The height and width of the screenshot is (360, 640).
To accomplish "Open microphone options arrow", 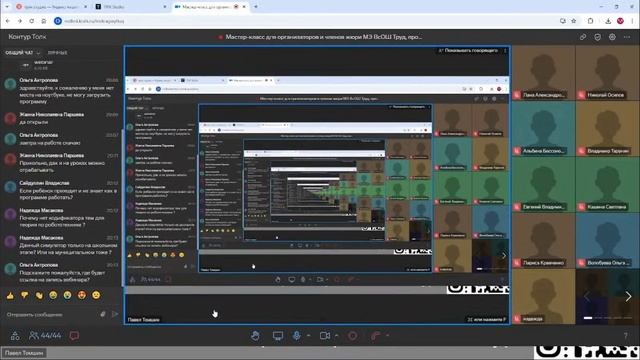I will click(x=308, y=336).
